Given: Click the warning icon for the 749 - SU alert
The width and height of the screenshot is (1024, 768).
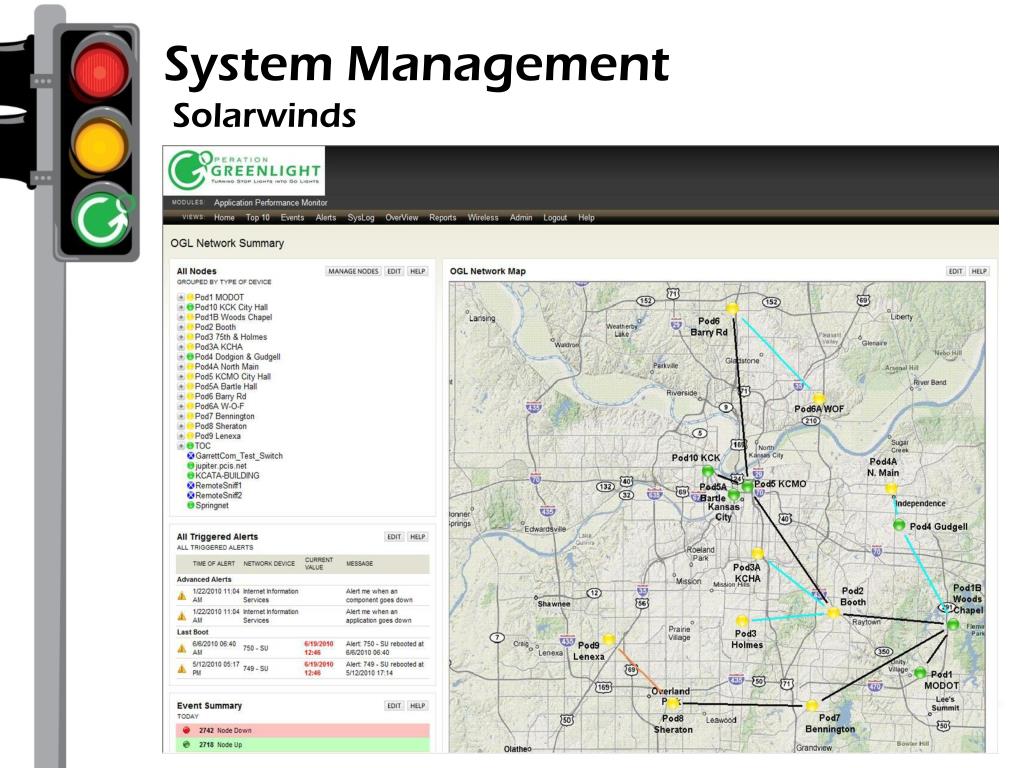Looking at the screenshot, I should [x=182, y=669].
